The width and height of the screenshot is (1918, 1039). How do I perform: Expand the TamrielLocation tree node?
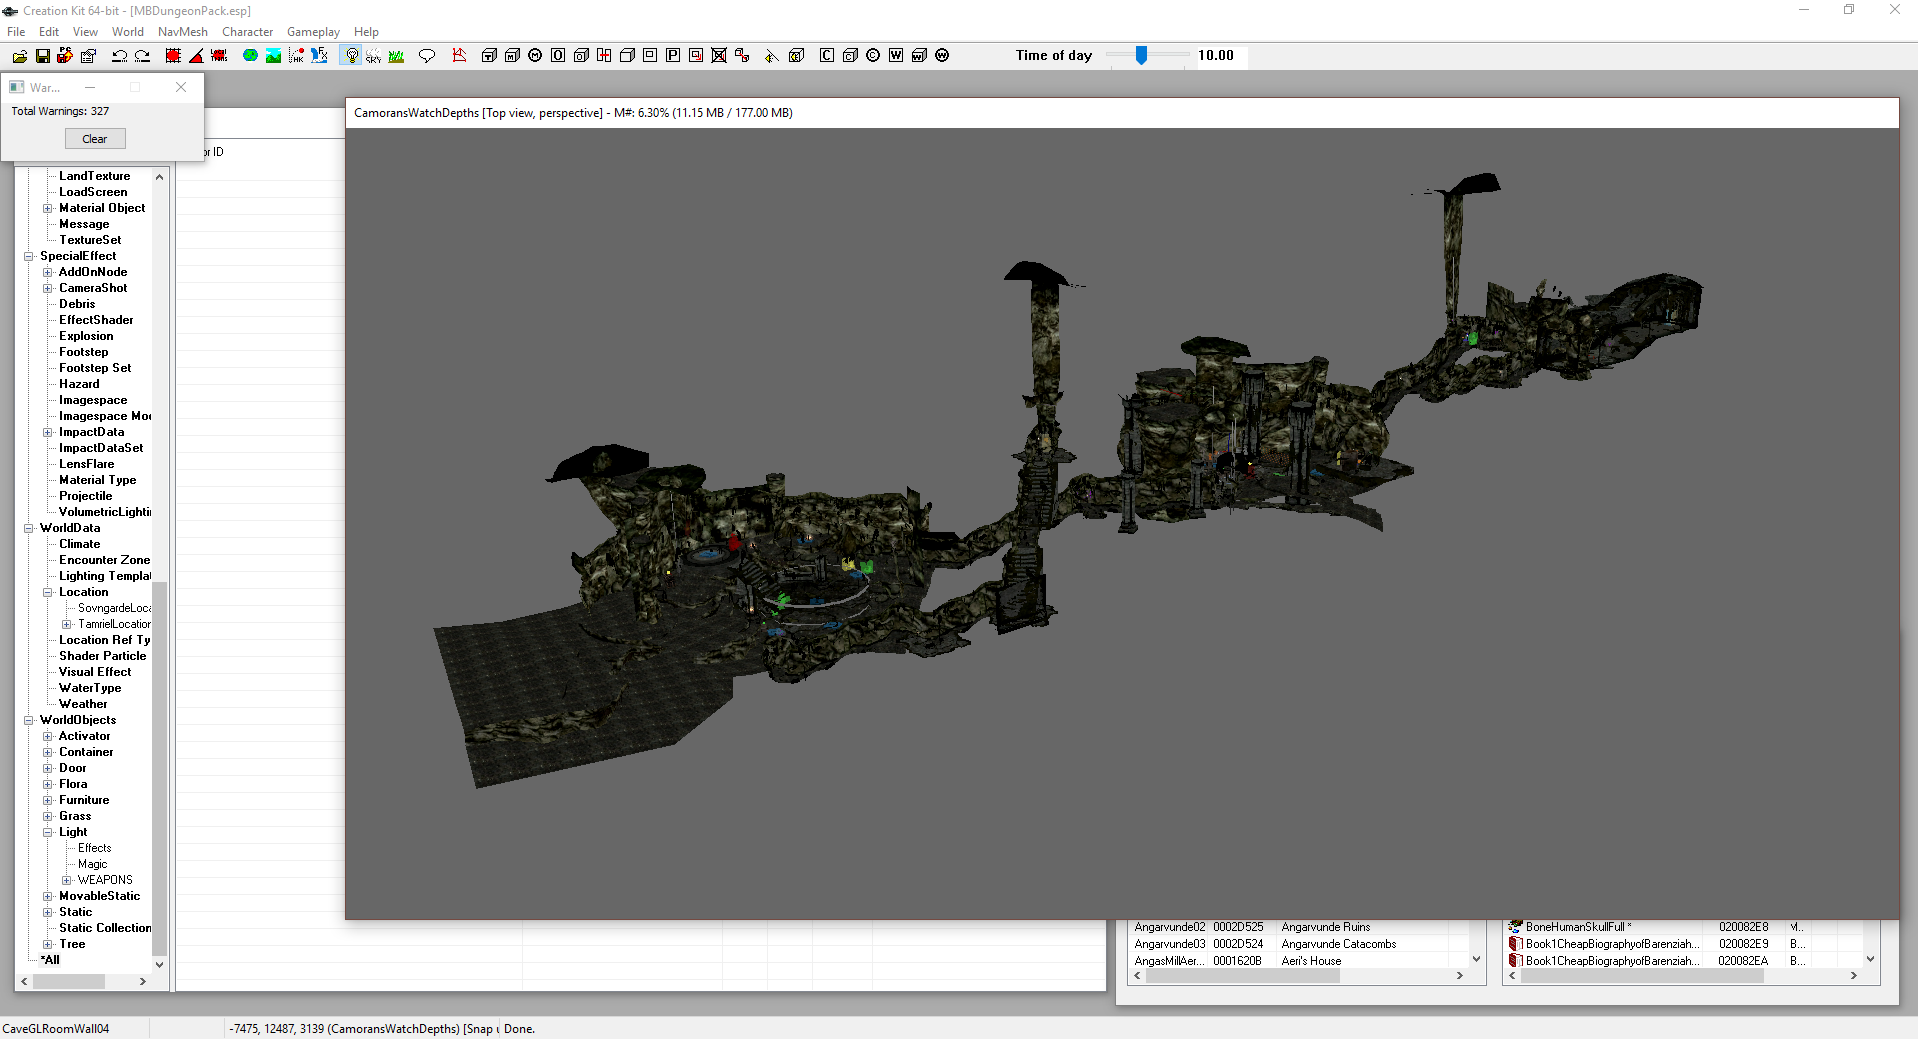[x=67, y=624]
